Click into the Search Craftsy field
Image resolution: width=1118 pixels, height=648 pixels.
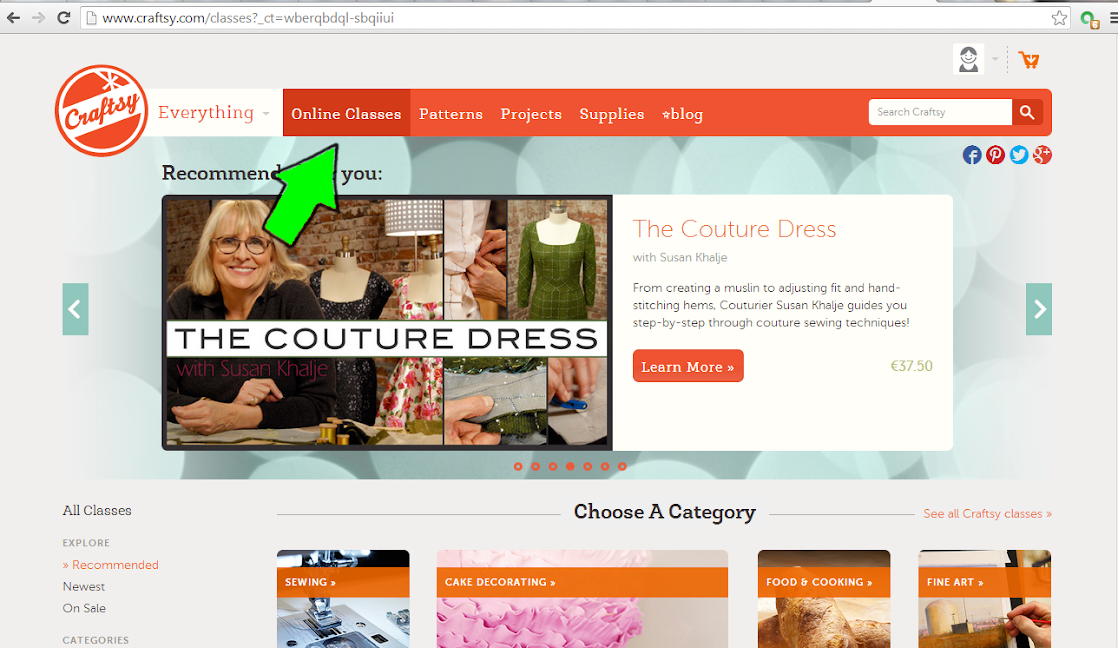[940, 112]
